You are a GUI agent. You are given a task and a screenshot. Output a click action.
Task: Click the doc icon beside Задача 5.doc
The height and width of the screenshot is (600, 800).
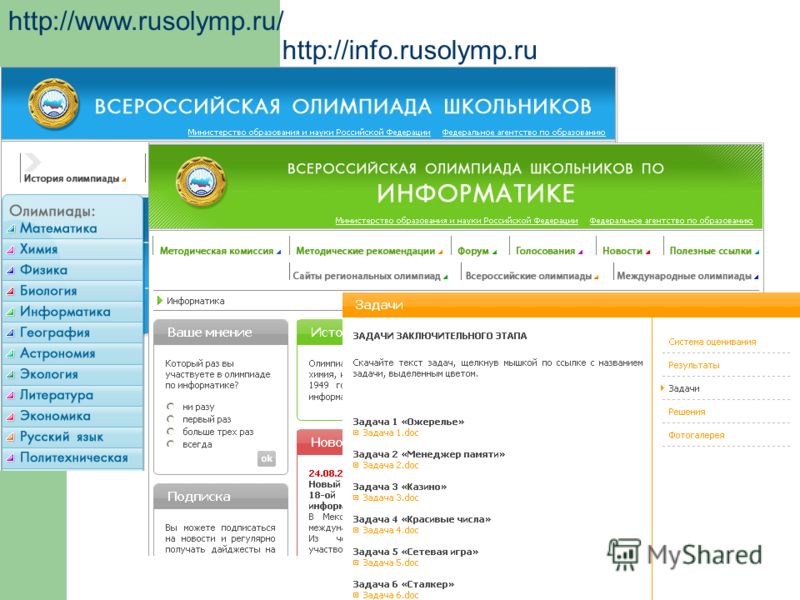pyautogui.click(x=356, y=563)
